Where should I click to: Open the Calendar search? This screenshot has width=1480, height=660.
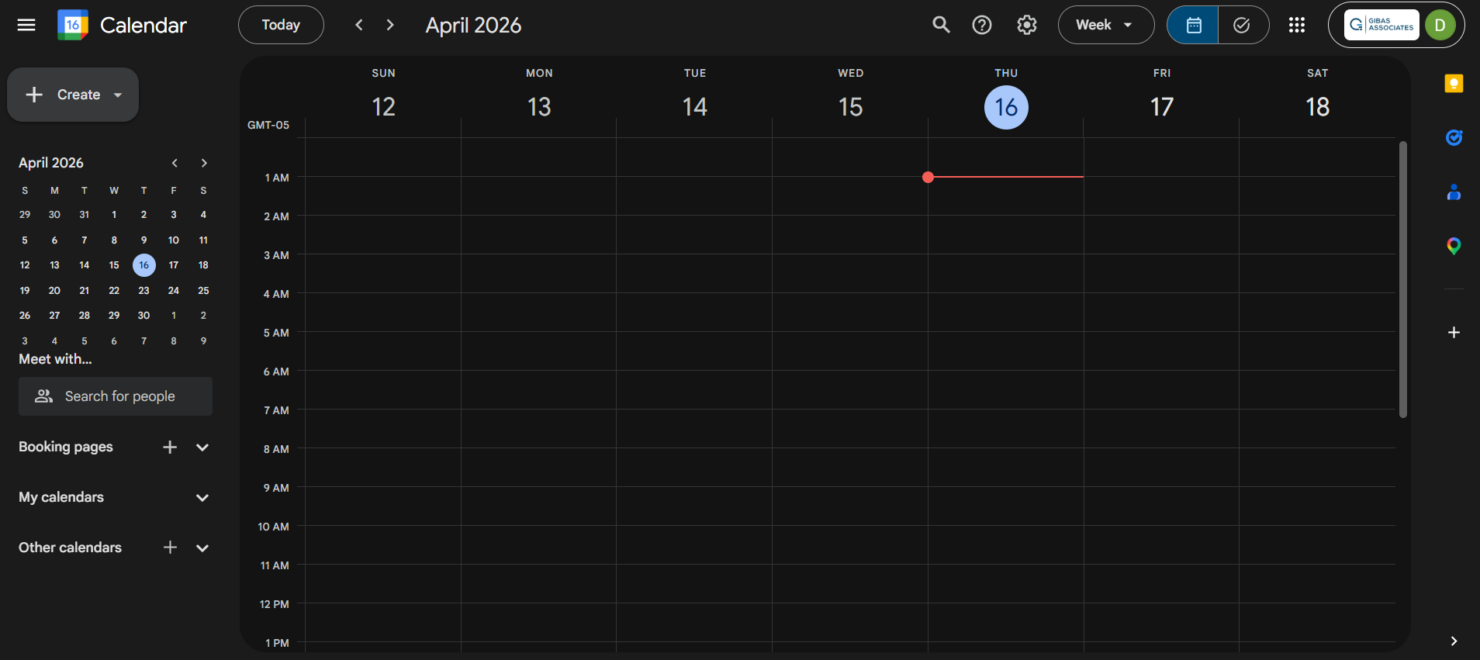941,24
